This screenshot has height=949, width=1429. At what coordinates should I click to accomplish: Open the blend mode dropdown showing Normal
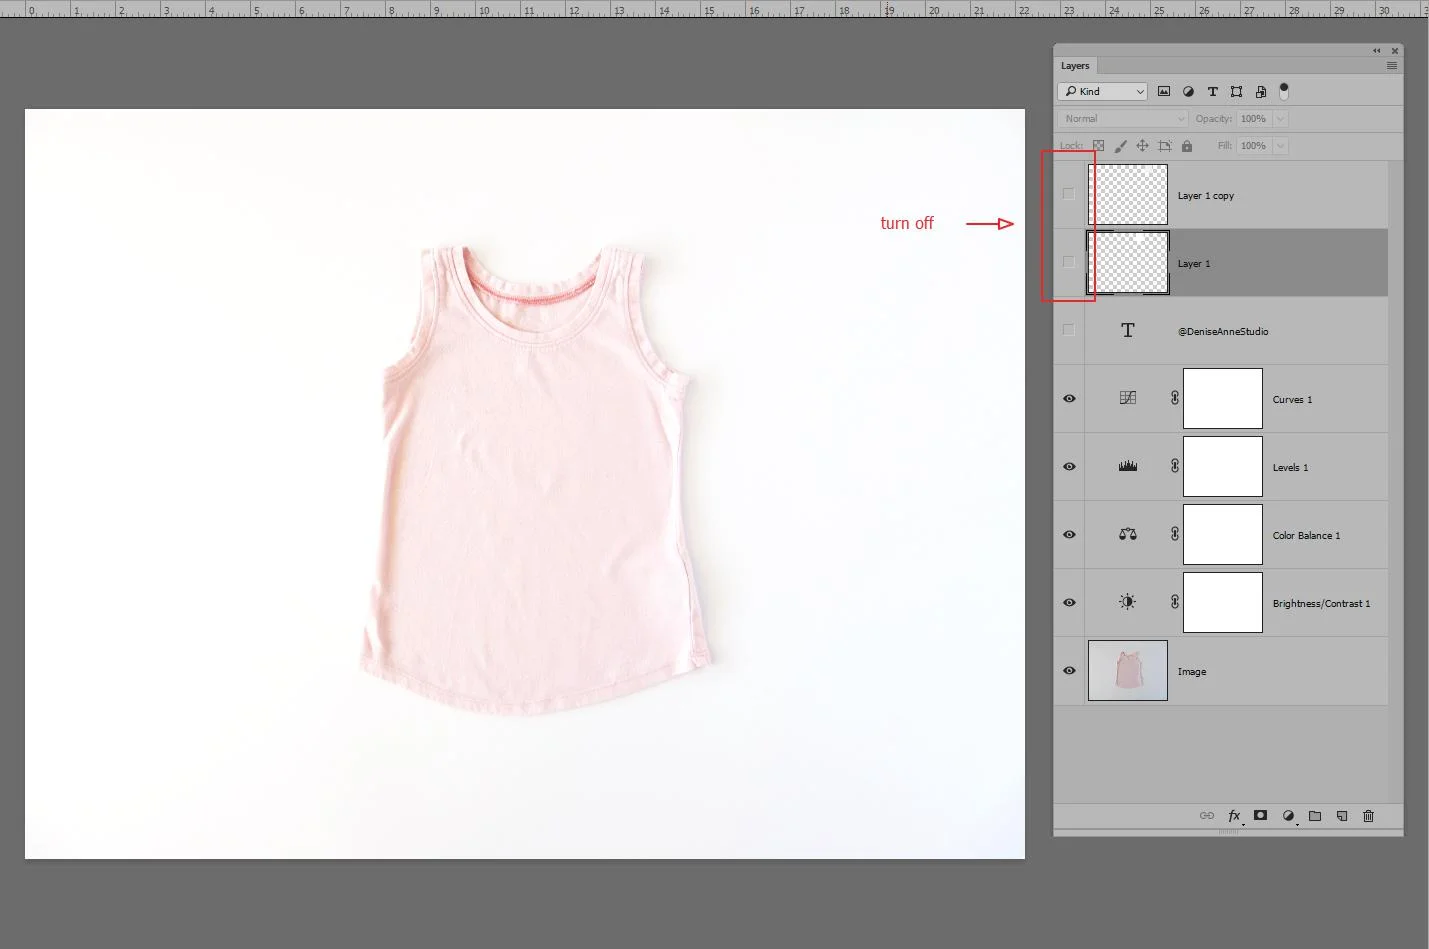[x=1121, y=118]
